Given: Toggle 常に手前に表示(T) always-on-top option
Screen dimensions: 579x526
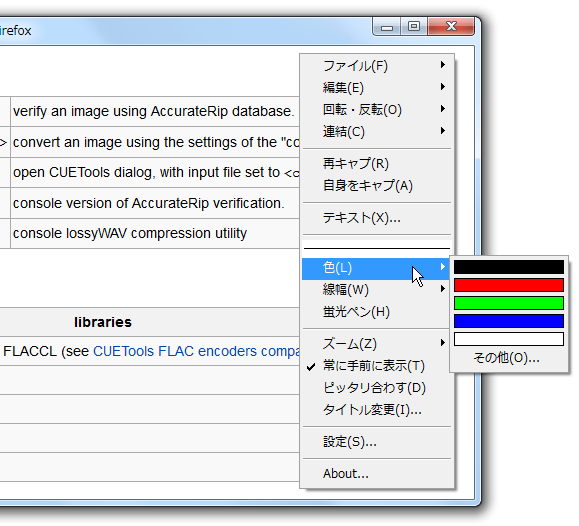Looking at the screenshot, I should [376, 366].
